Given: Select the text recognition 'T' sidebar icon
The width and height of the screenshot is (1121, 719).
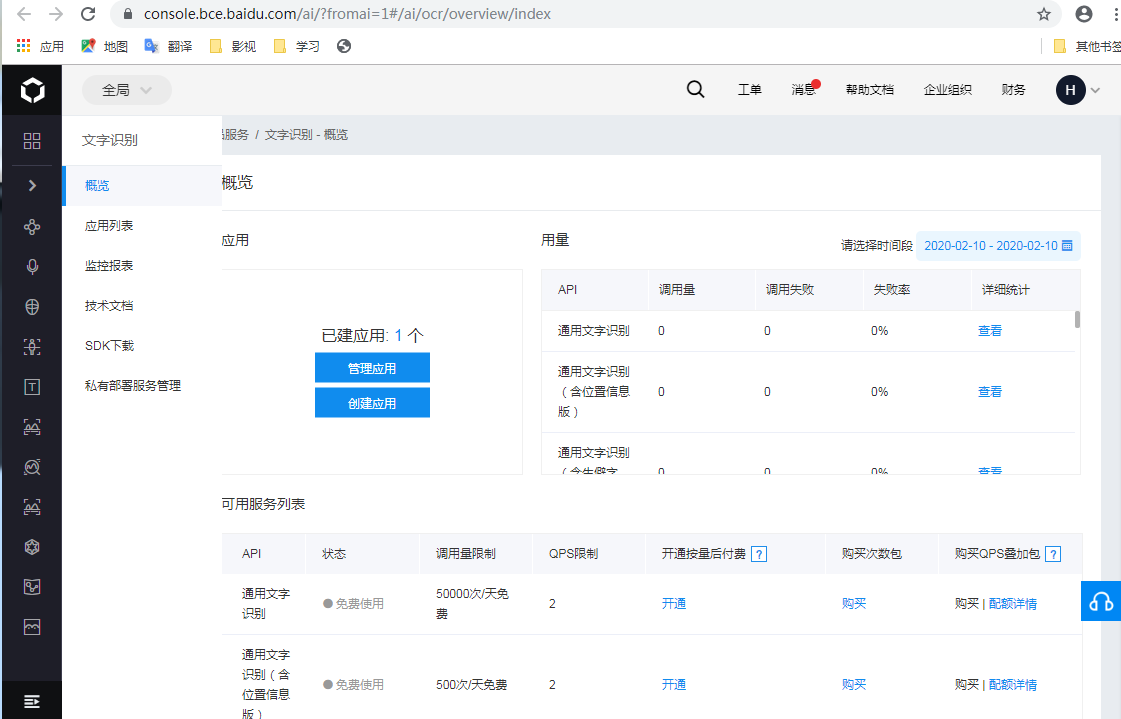Looking at the screenshot, I should (x=32, y=387).
